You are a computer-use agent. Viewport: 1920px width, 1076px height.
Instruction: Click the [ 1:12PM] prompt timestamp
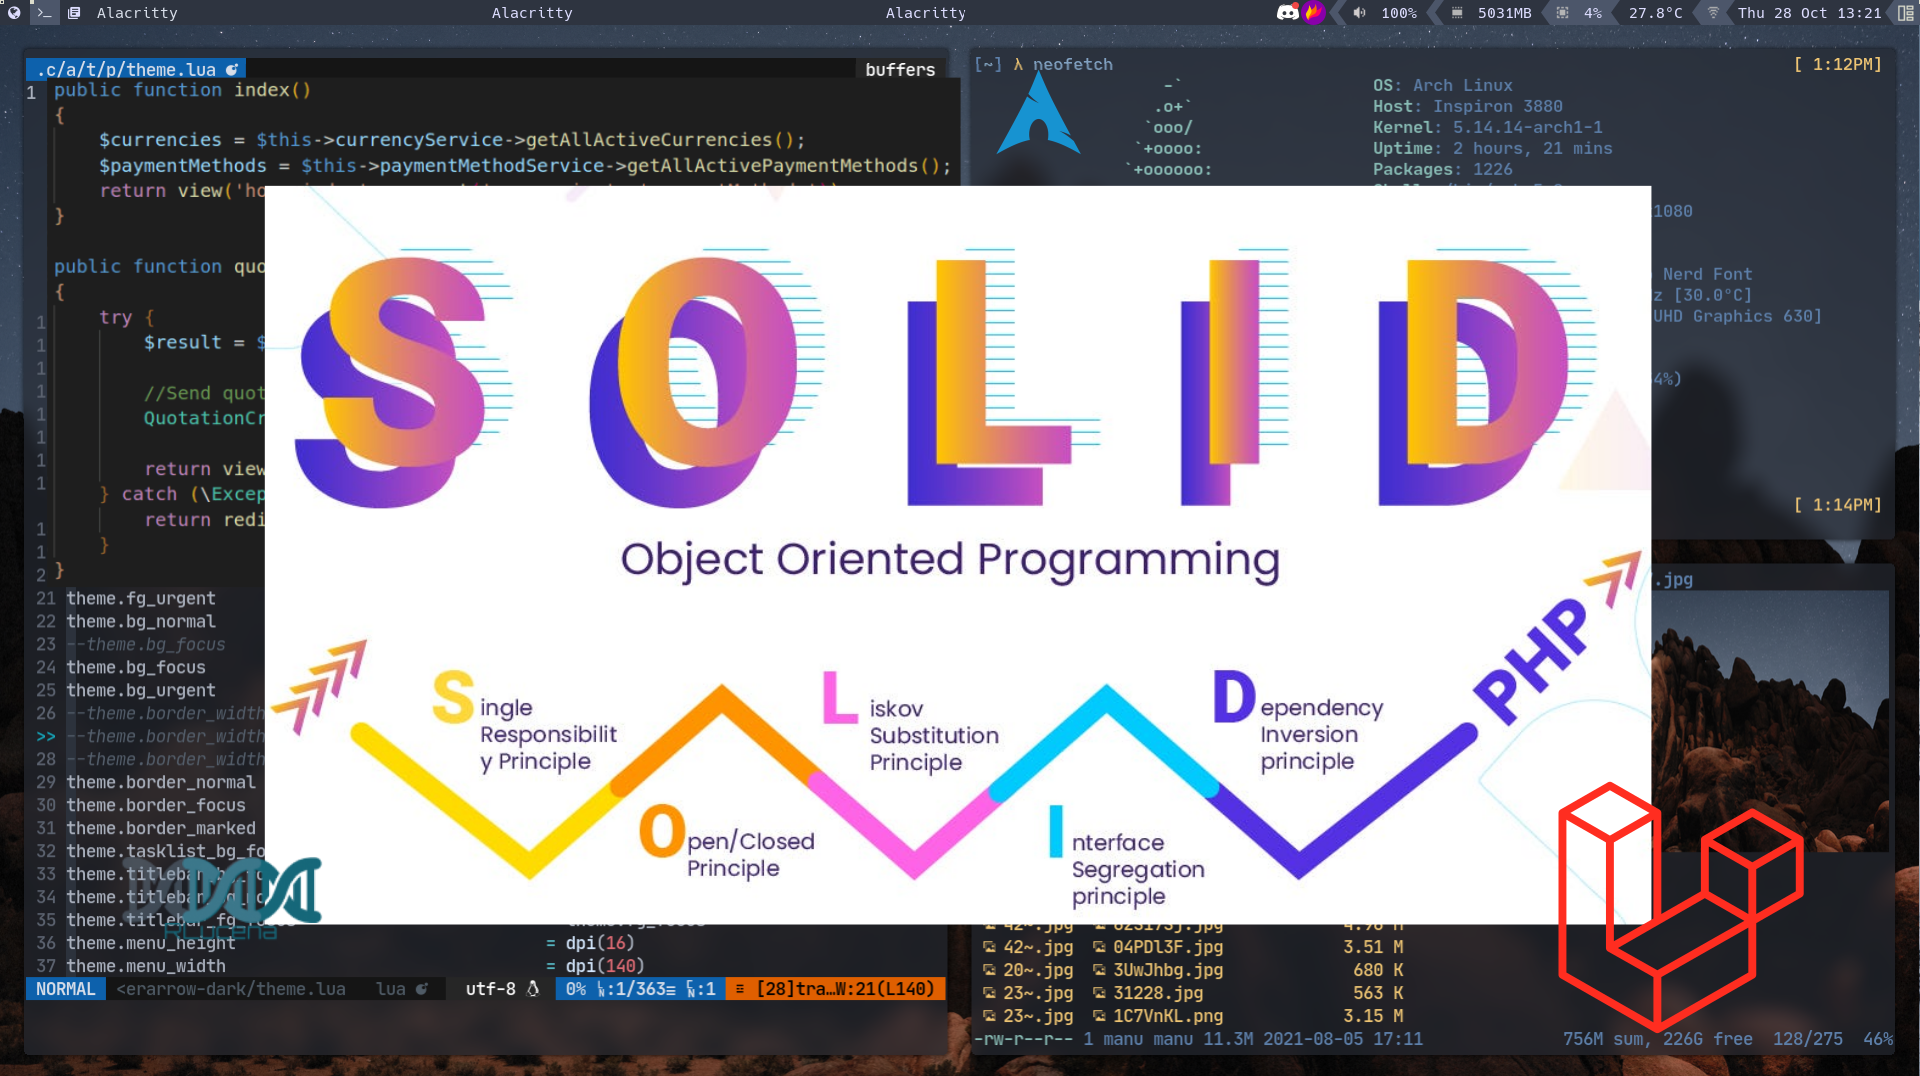click(x=1837, y=64)
